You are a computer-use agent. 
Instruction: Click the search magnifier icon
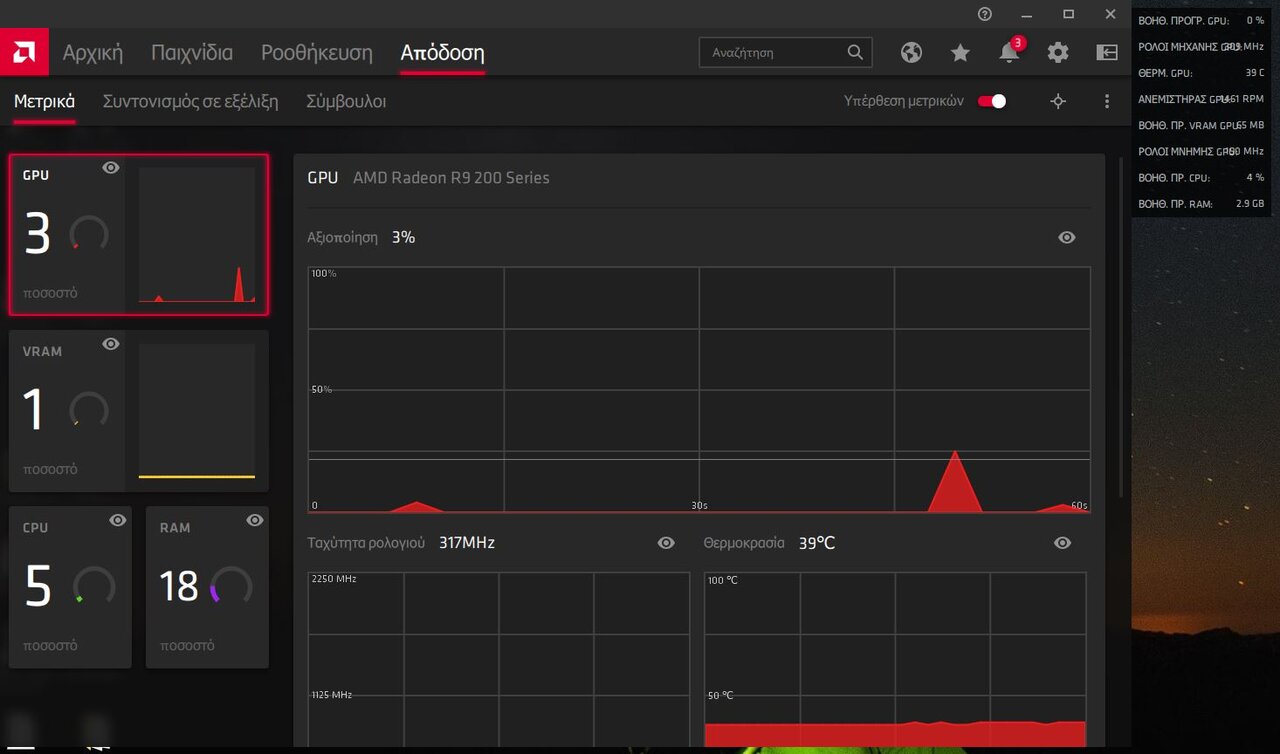[855, 52]
